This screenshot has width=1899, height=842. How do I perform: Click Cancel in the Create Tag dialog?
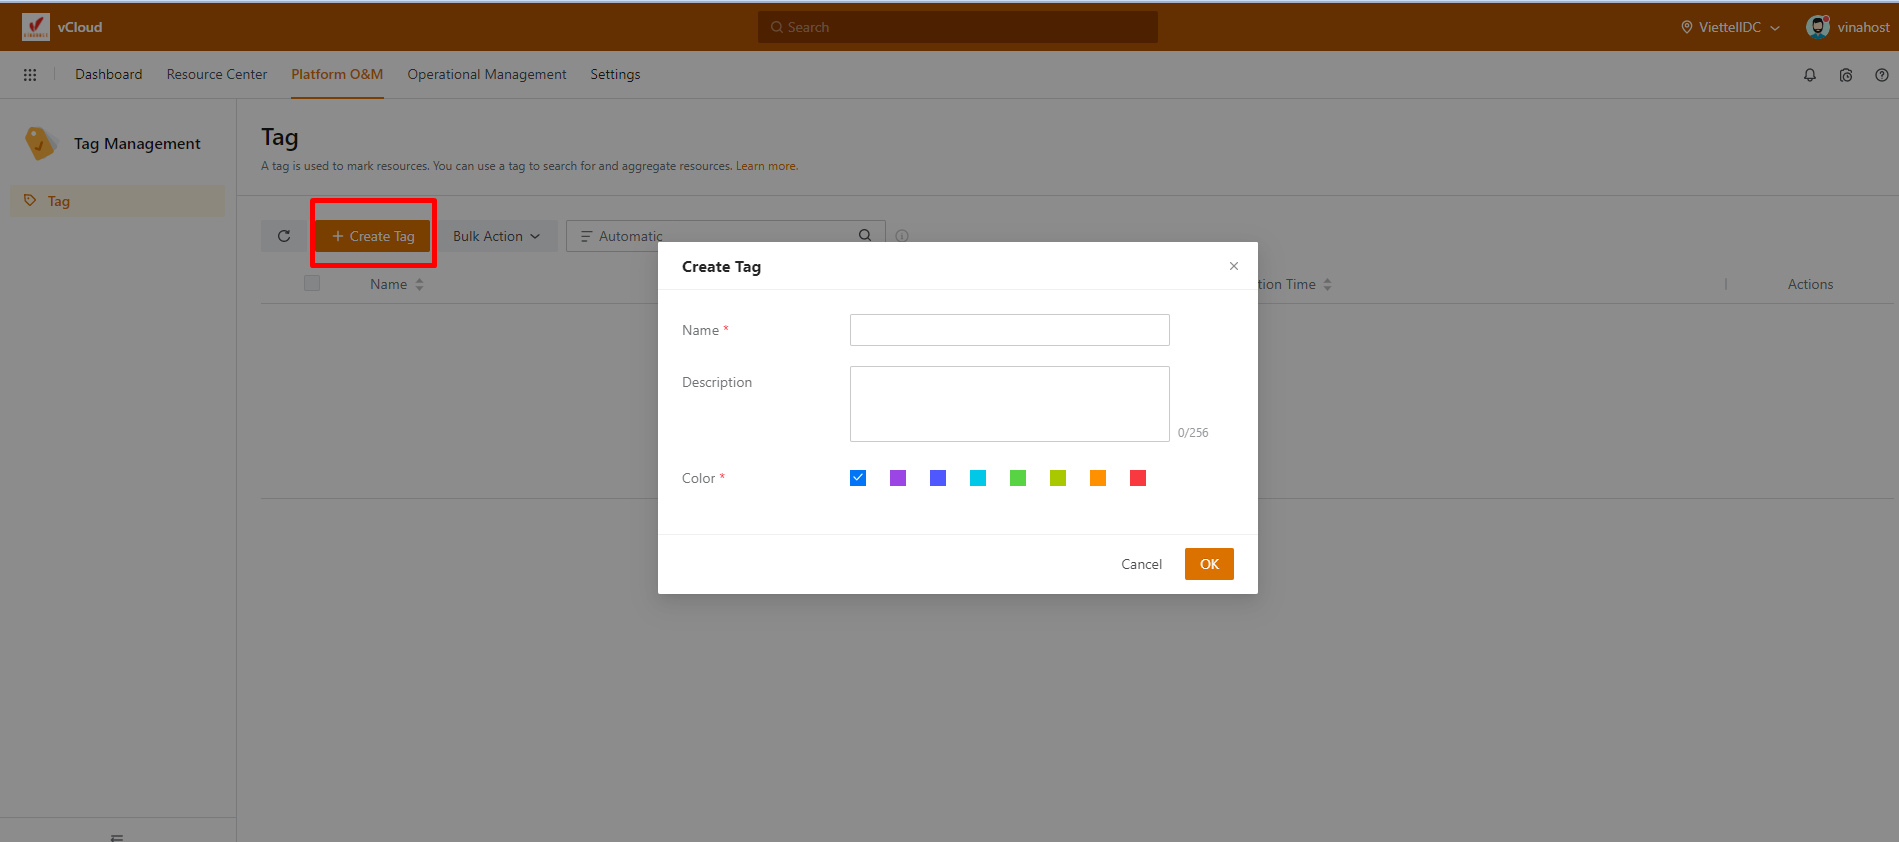click(1141, 564)
